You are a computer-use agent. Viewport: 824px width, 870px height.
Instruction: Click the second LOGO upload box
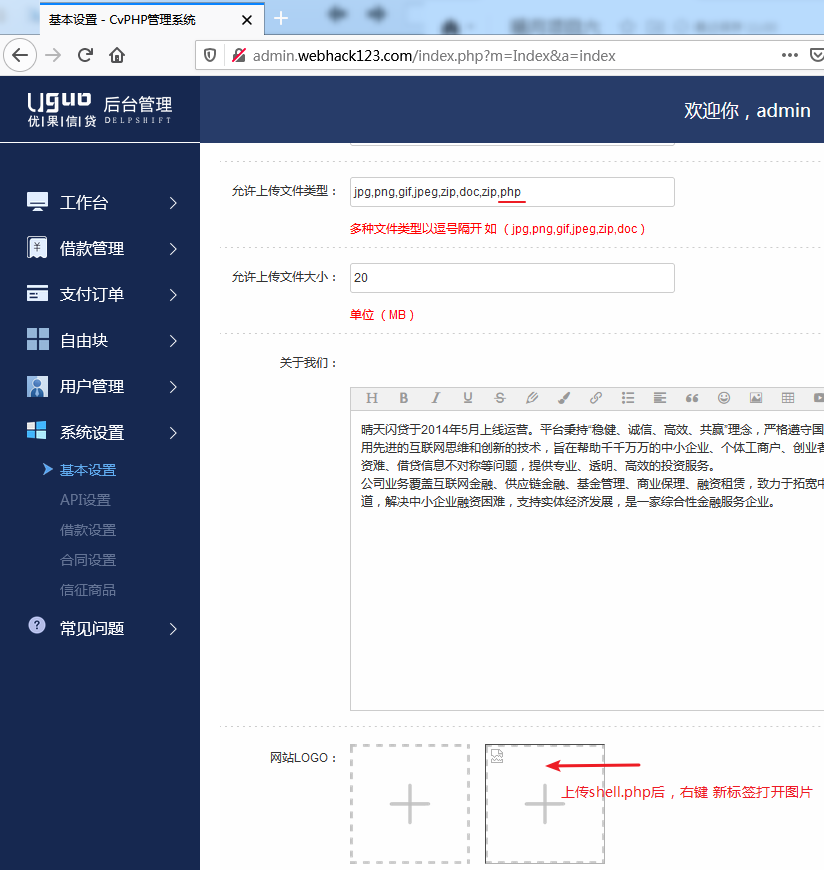[545, 804]
